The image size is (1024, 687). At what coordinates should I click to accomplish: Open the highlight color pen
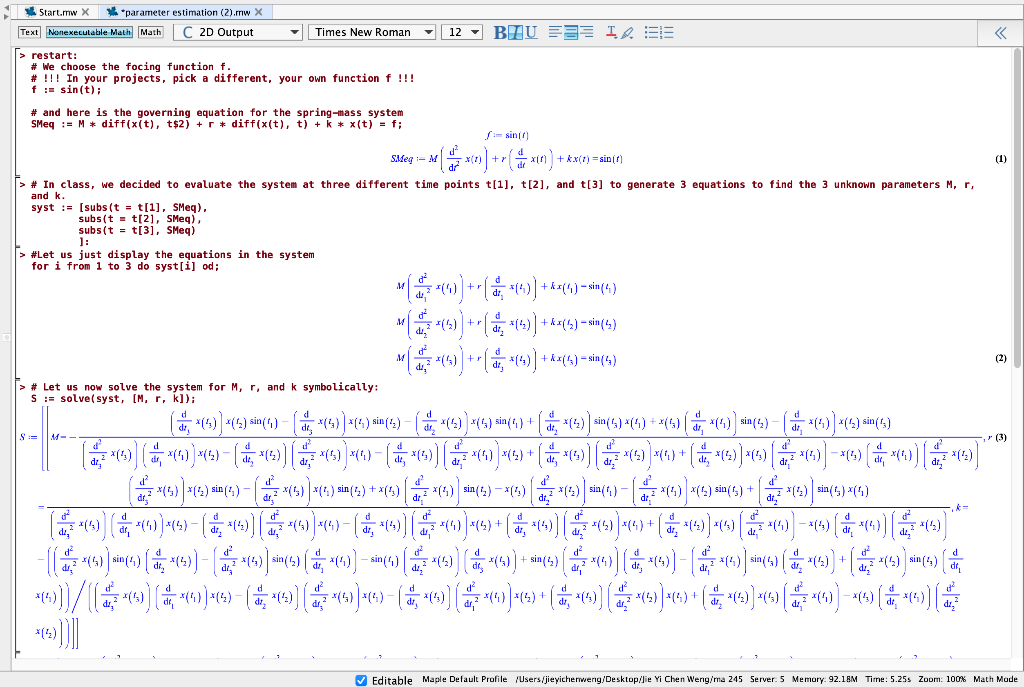(x=627, y=32)
